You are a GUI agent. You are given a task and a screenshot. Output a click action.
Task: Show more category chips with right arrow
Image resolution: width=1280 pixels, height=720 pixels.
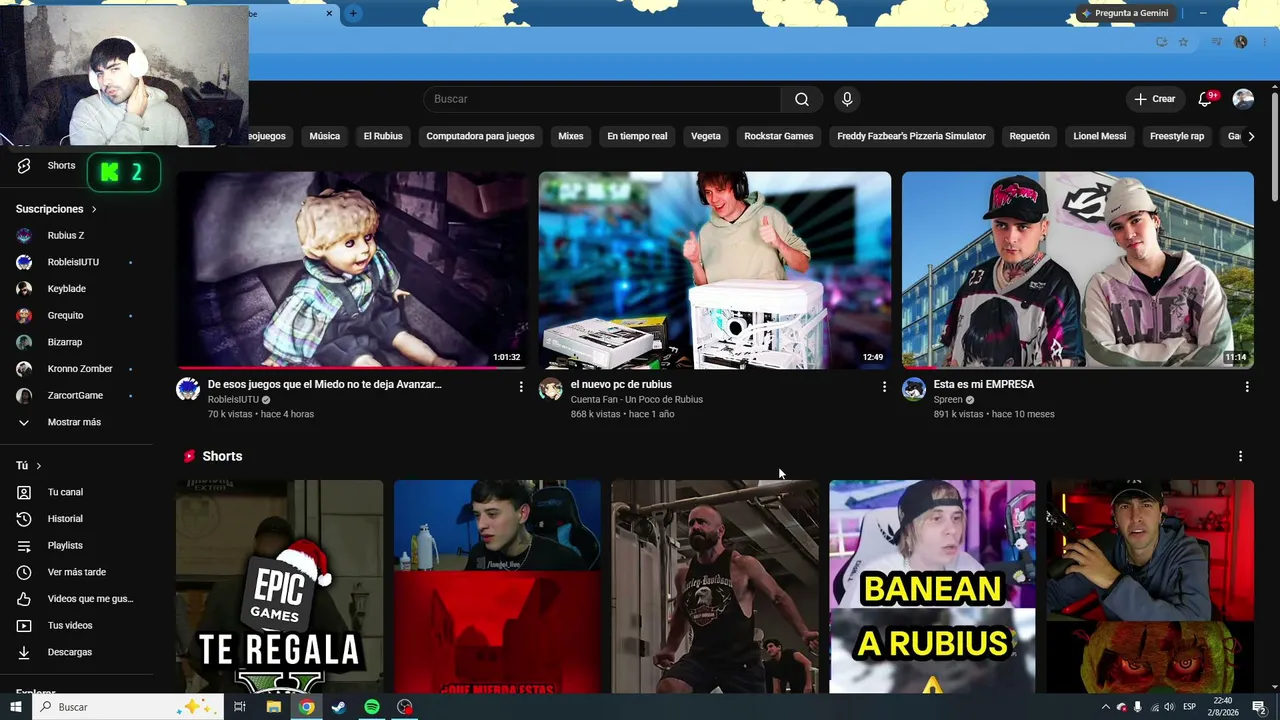[x=1251, y=136]
